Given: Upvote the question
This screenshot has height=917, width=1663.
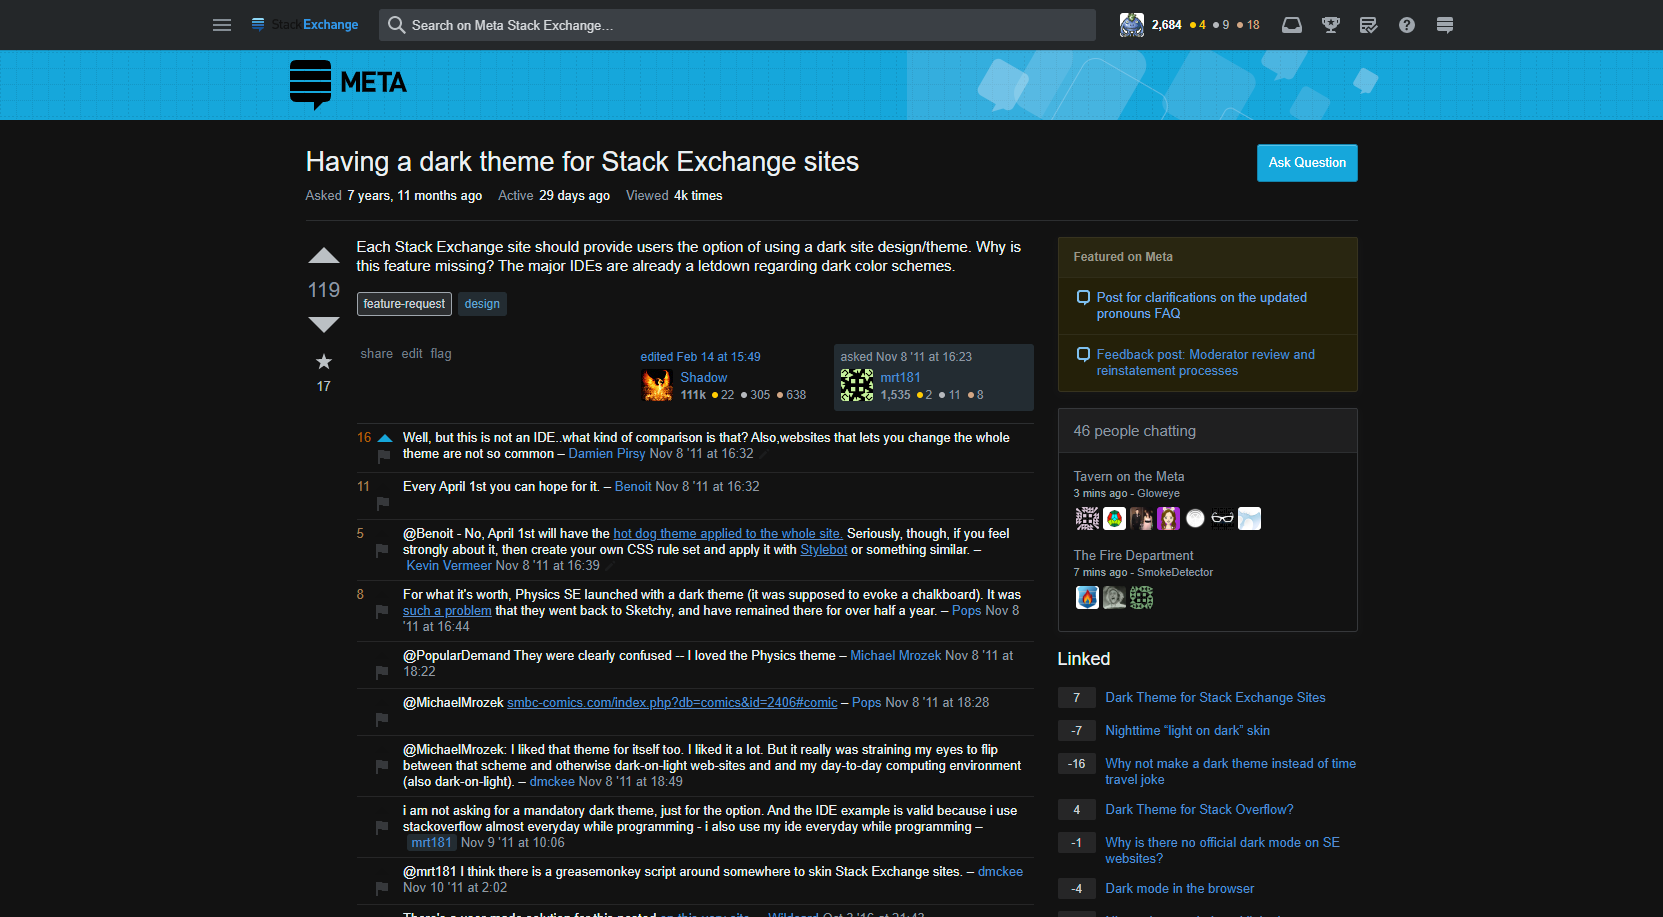Looking at the screenshot, I should coord(323,256).
